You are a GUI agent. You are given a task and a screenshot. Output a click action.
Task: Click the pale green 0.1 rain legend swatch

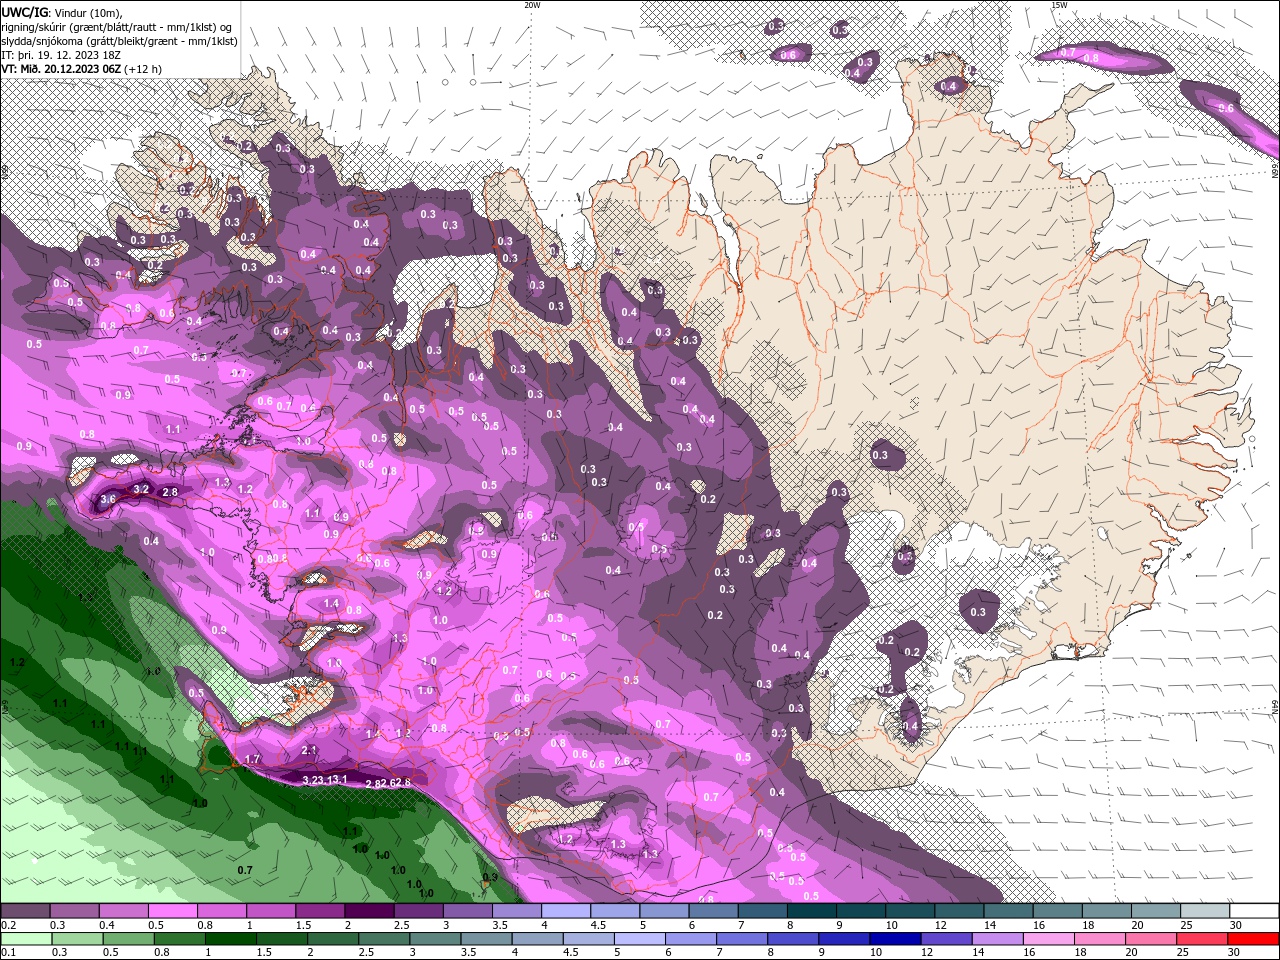pos(25,939)
